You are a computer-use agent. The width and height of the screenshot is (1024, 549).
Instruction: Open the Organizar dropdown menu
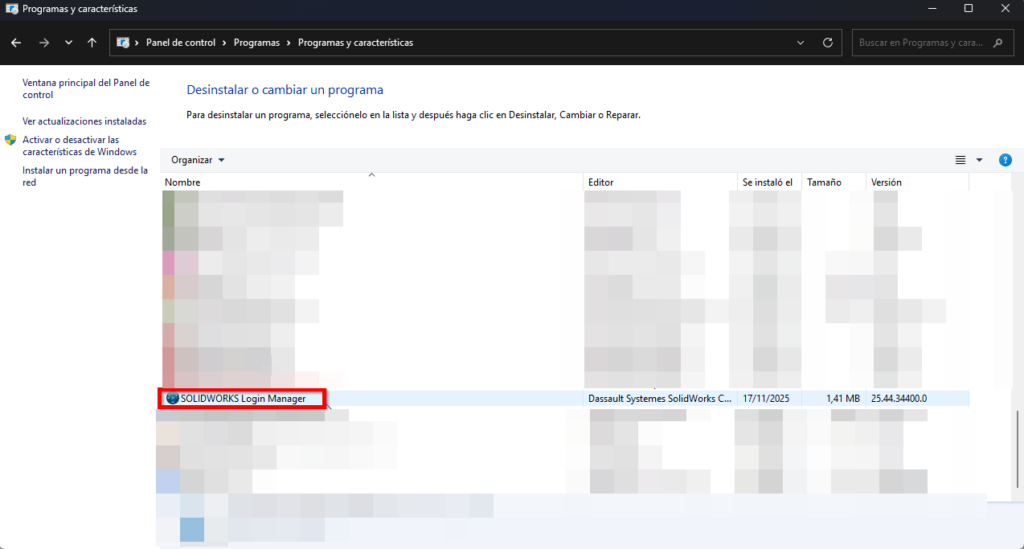(197, 160)
